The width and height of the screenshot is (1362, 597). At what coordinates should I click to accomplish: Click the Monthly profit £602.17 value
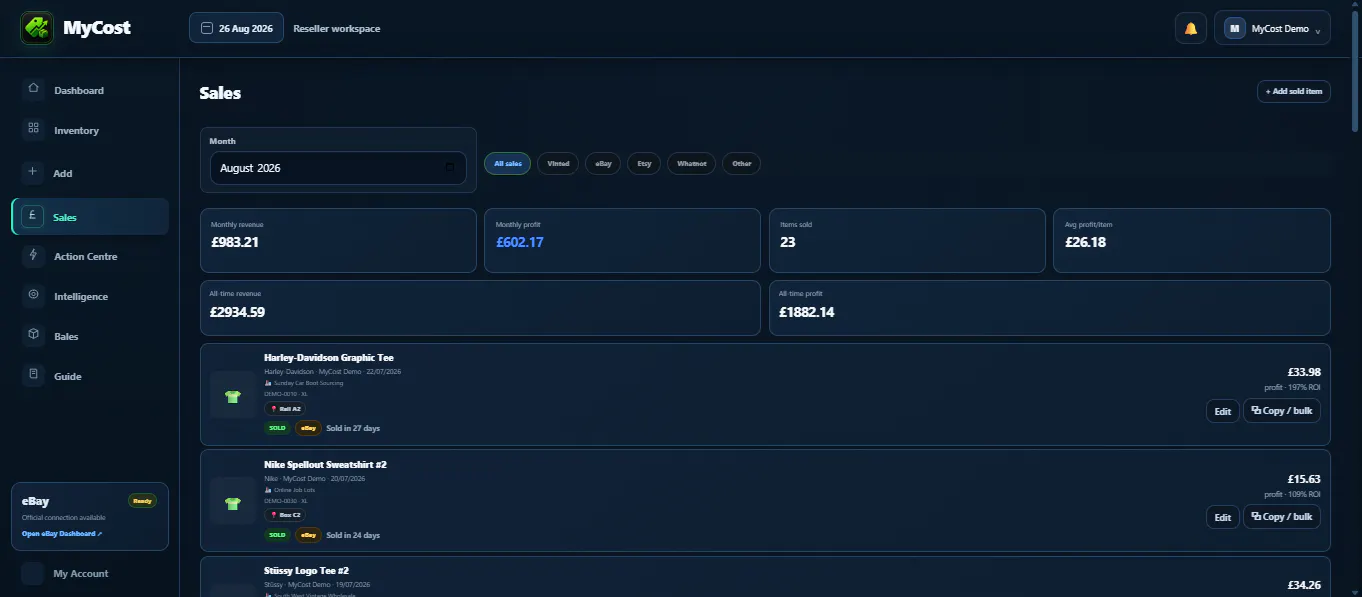point(520,242)
